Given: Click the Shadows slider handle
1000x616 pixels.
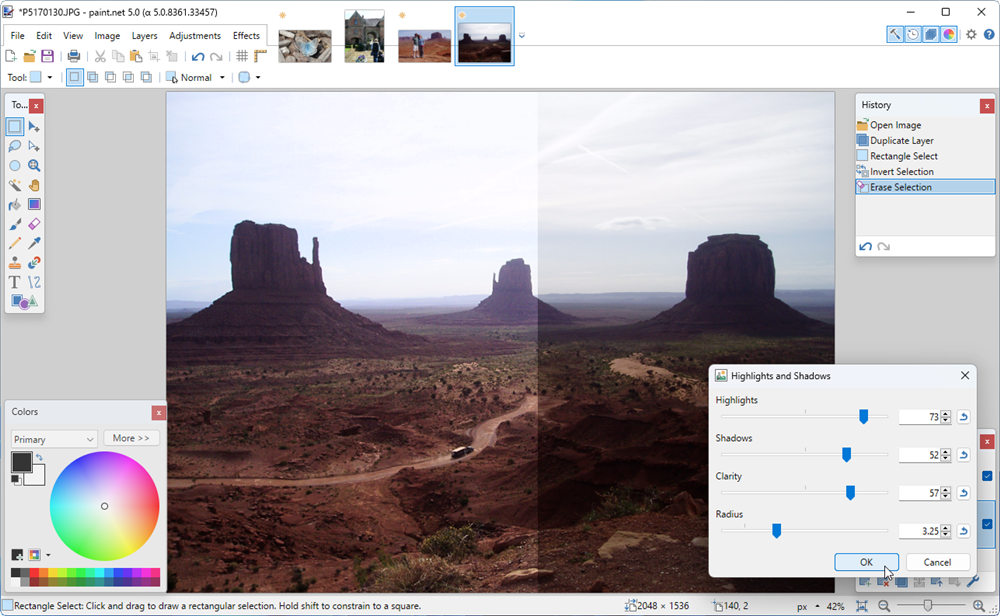Looking at the screenshot, I should point(846,455).
